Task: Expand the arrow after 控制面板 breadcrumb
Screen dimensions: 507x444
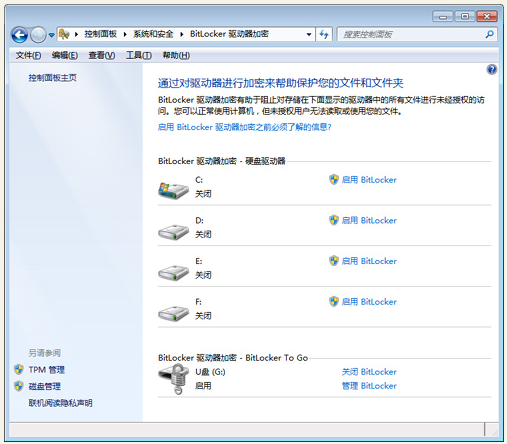Action: click(x=125, y=34)
